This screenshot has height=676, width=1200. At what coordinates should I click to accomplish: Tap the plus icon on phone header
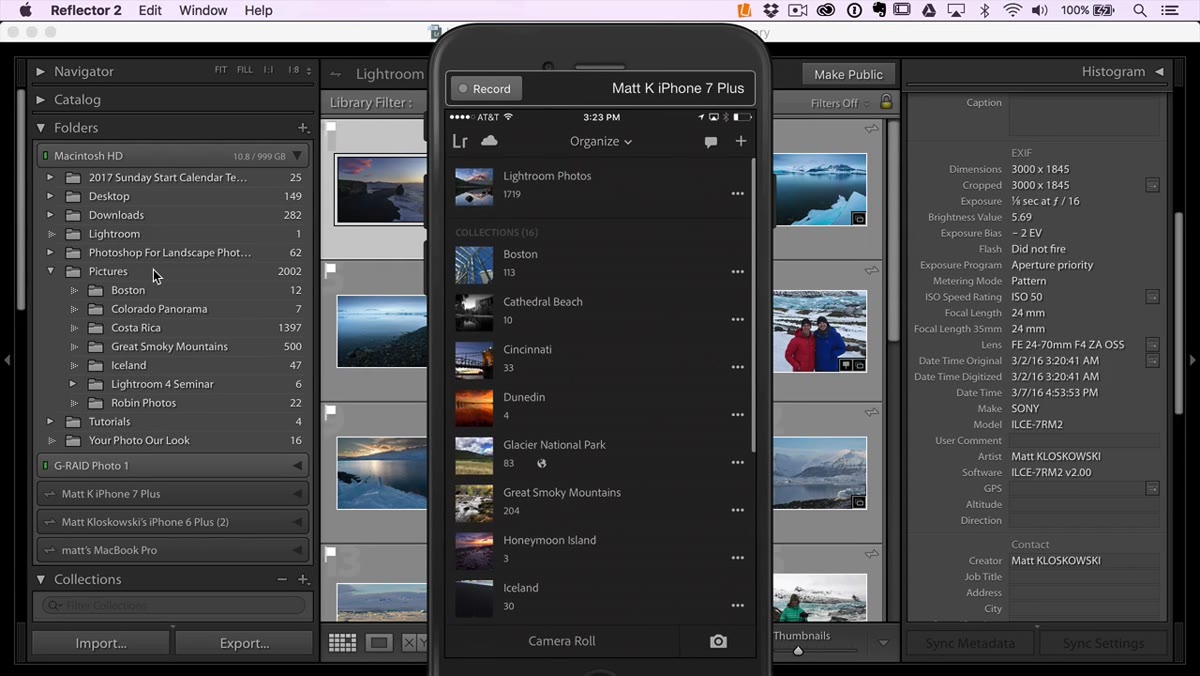[x=741, y=141]
